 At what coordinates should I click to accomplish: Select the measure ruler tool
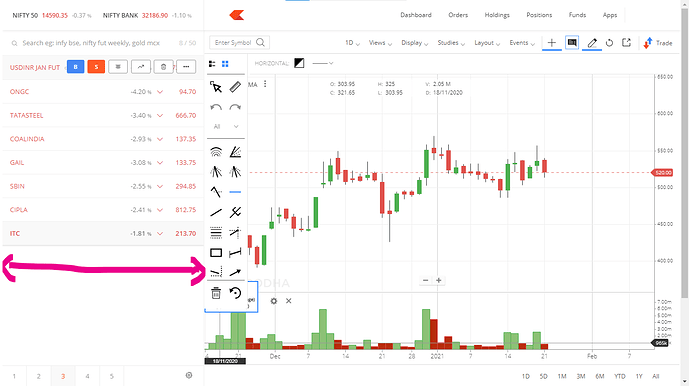pos(235,87)
